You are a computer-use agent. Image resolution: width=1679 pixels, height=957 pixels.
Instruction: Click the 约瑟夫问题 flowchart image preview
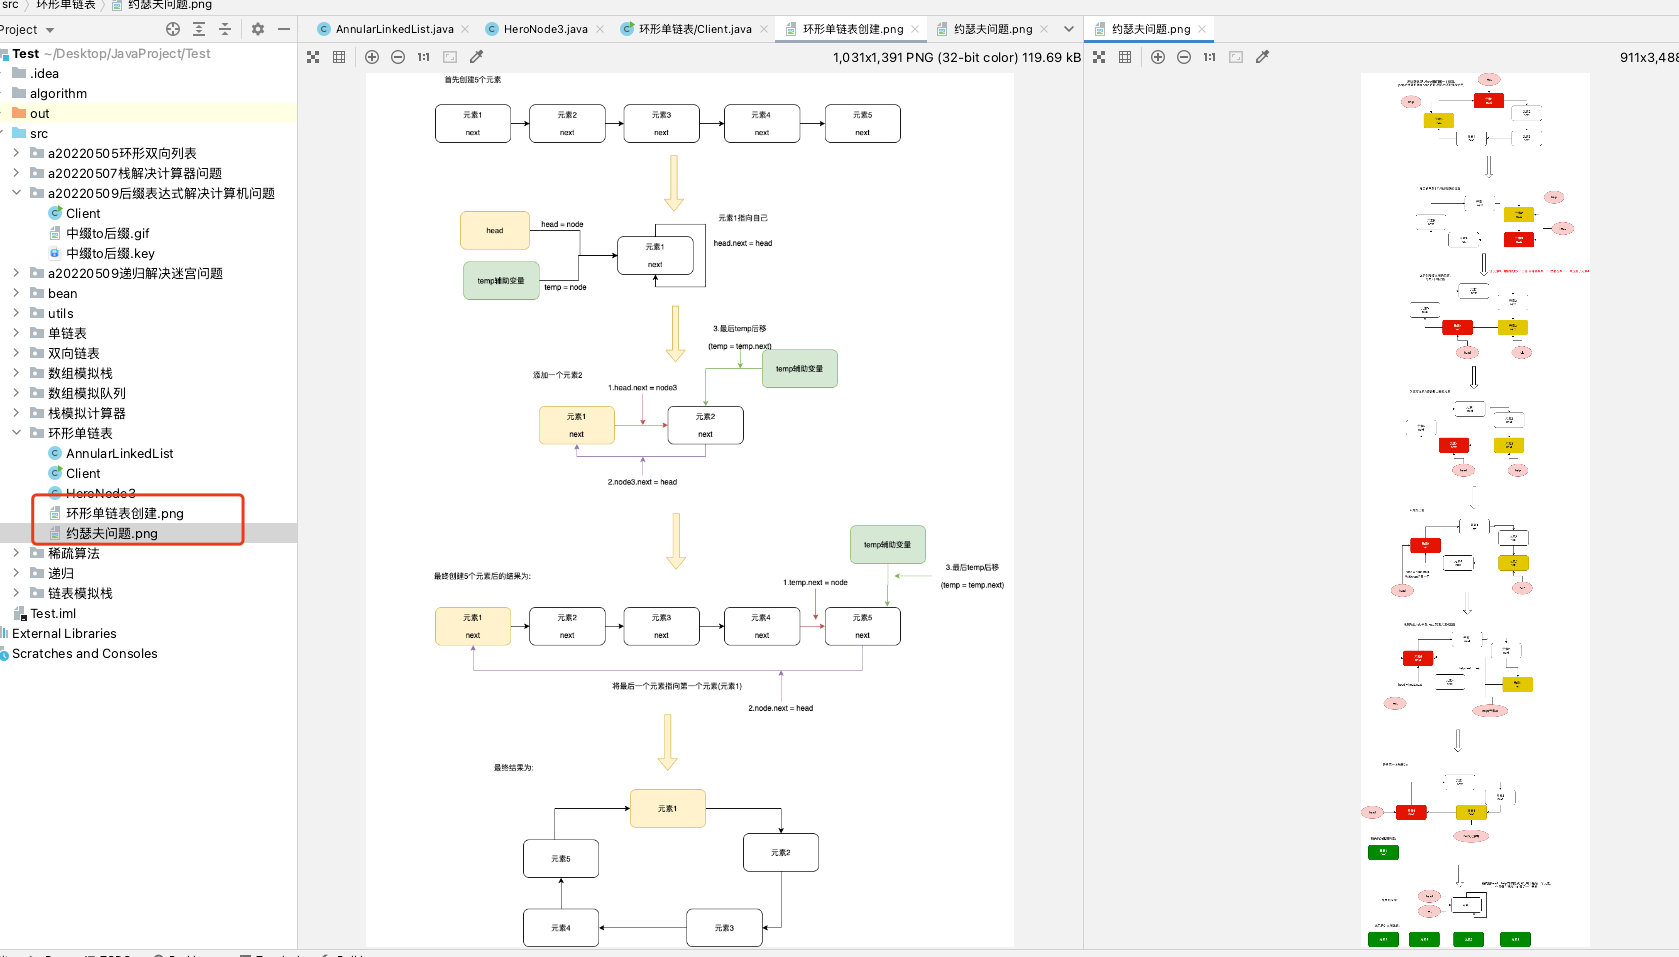(x=1474, y=509)
